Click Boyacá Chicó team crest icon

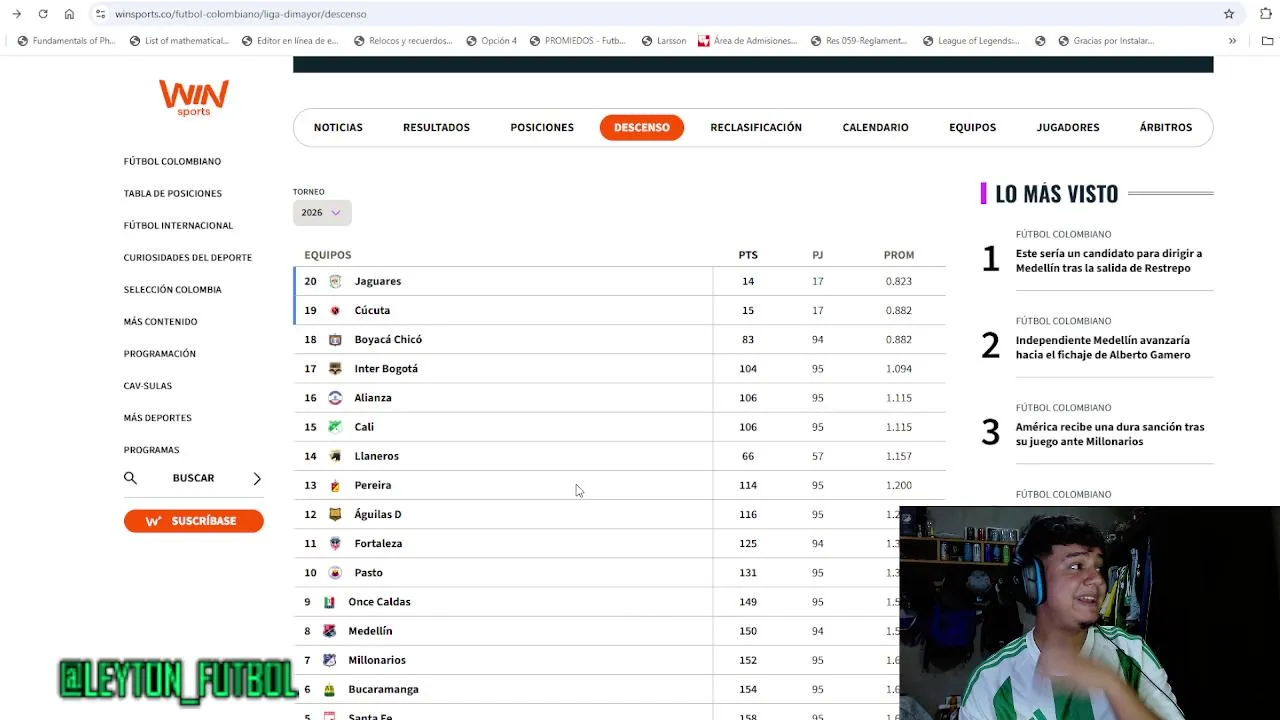coord(335,339)
